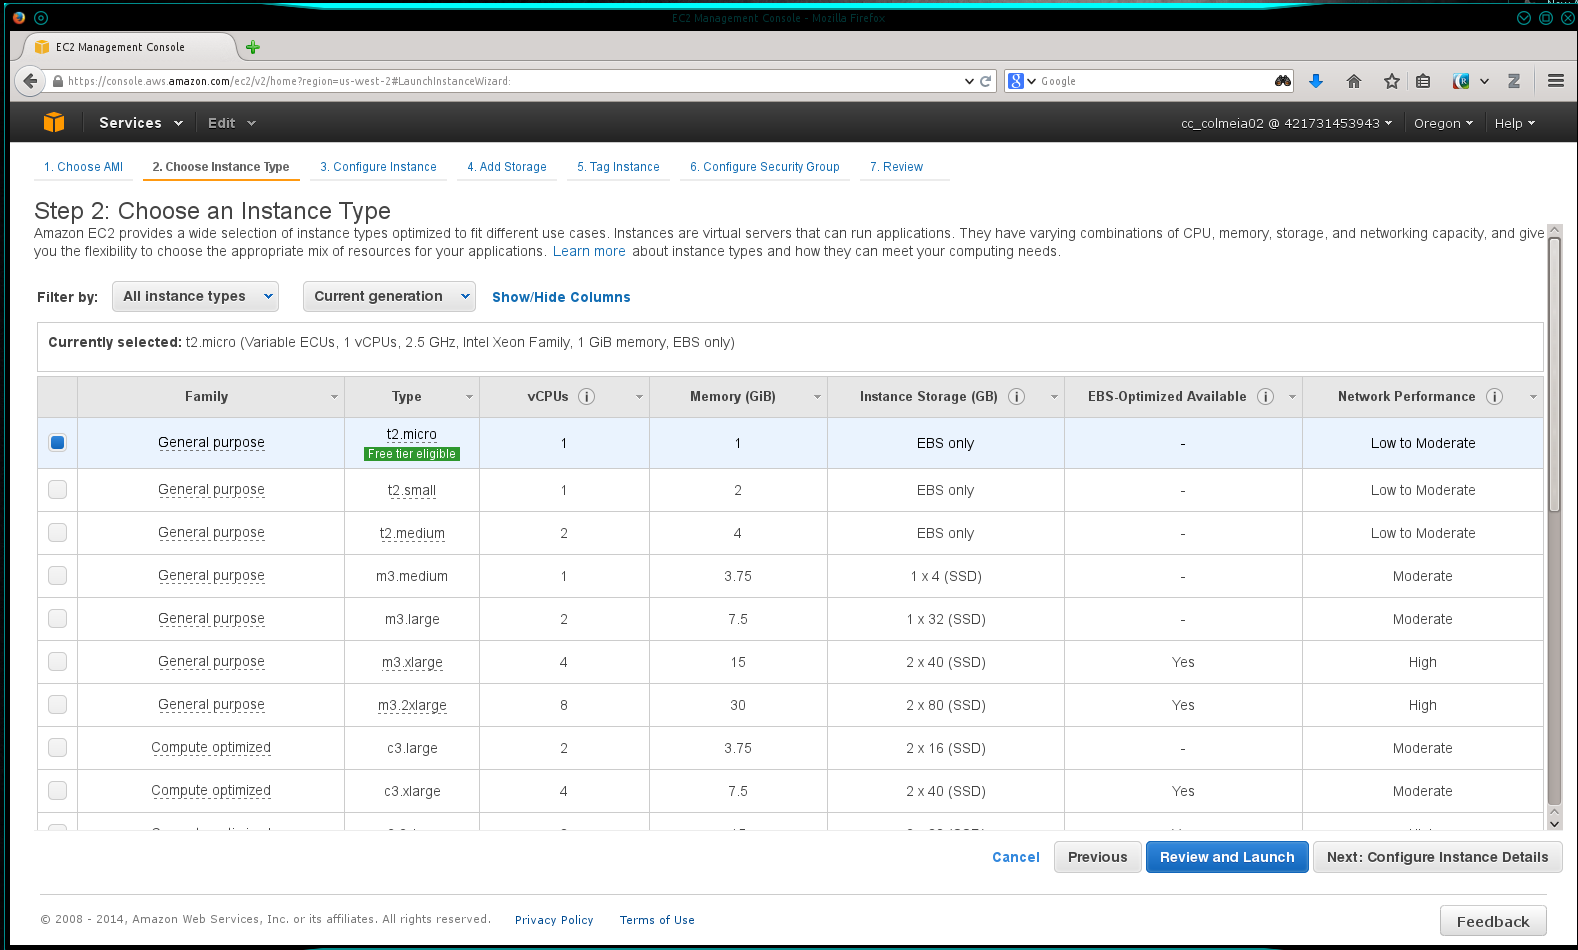The width and height of the screenshot is (1578, 950).
Task: Go to browser home page icon
Action: click(1354, 81)
